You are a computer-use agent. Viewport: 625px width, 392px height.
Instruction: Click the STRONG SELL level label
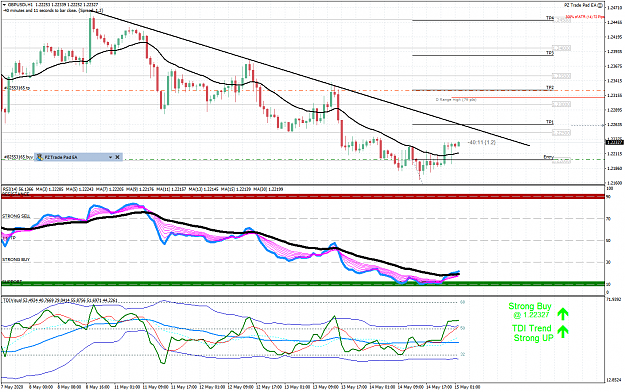pyautogui.click(x=16, y=217)
